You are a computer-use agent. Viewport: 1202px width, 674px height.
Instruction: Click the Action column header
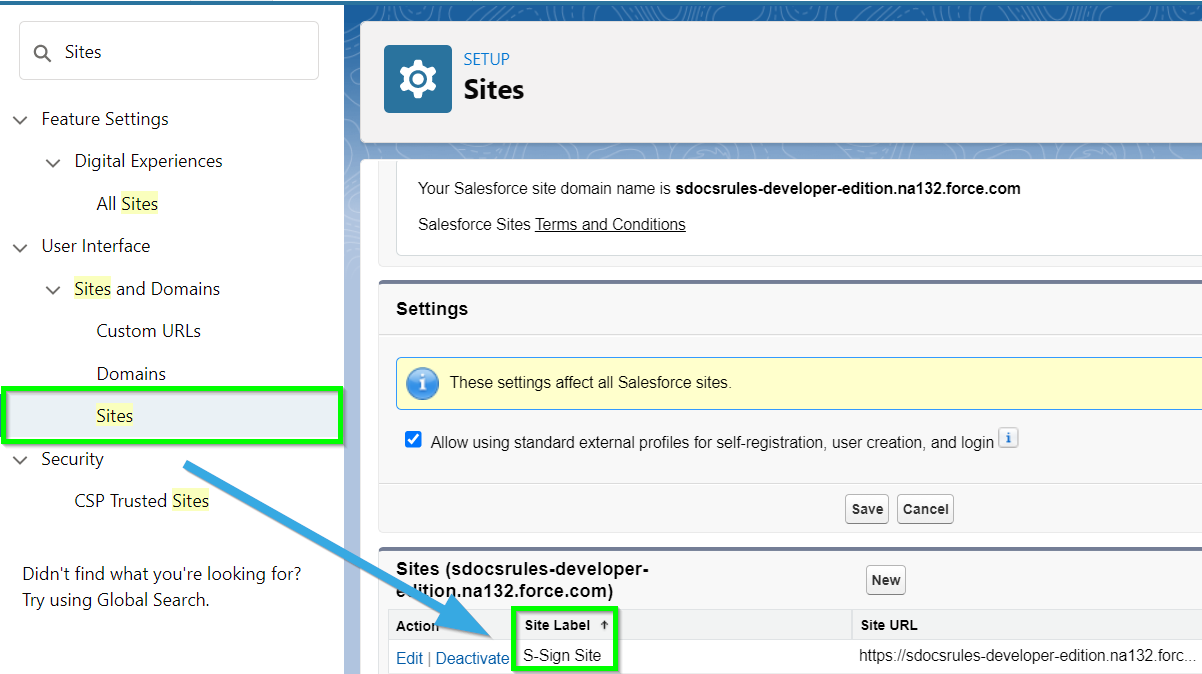(x=417, y=626)
